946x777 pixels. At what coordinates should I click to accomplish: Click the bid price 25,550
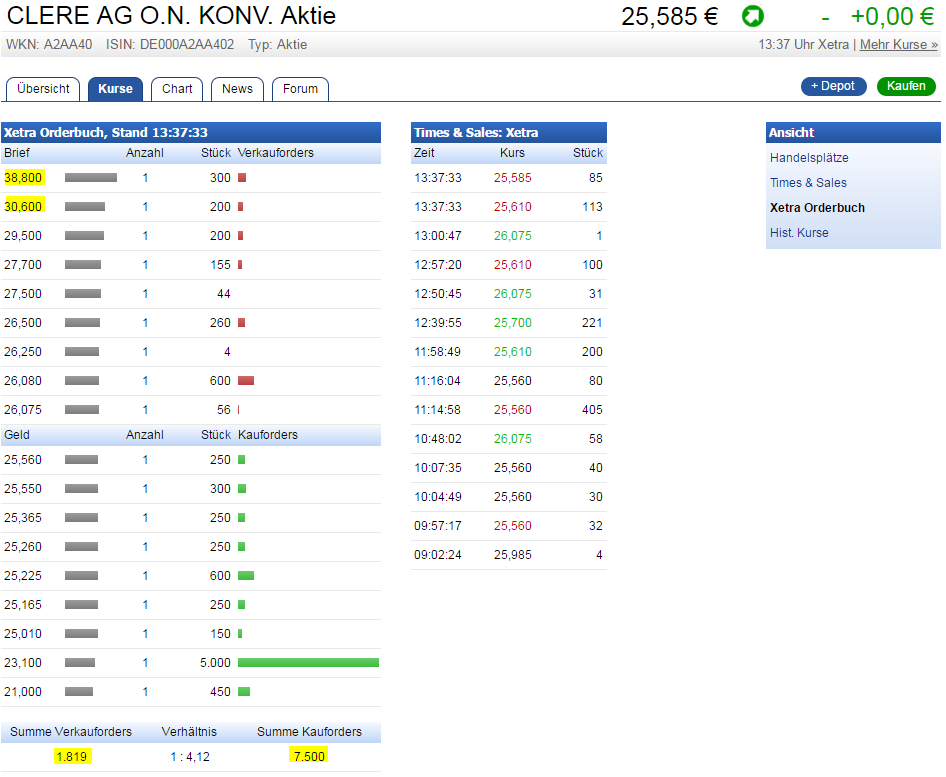(23, 489)
